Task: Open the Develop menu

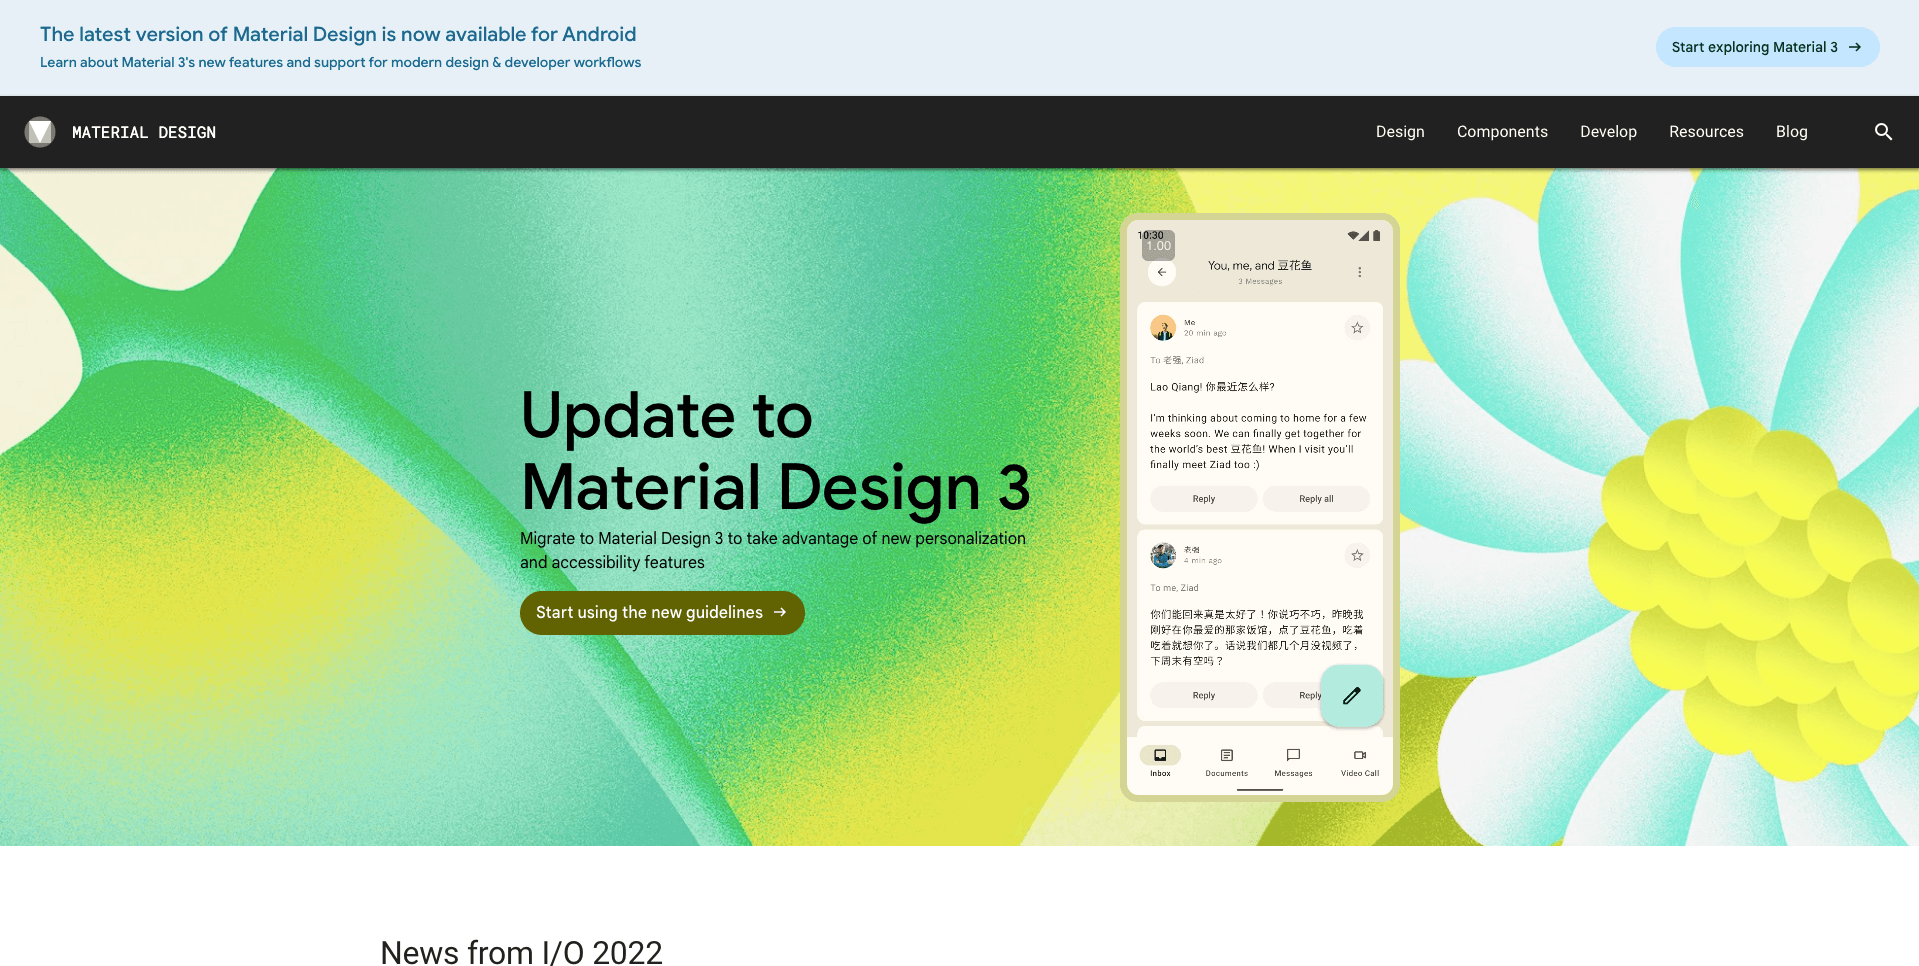Action: tap(1608, 132)
